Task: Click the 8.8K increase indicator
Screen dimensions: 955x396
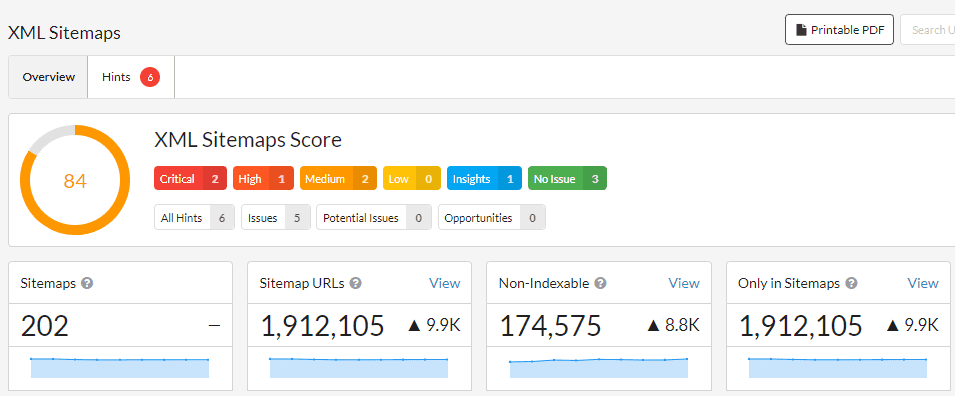Action: pyautogui.click(x=674, y=326)
